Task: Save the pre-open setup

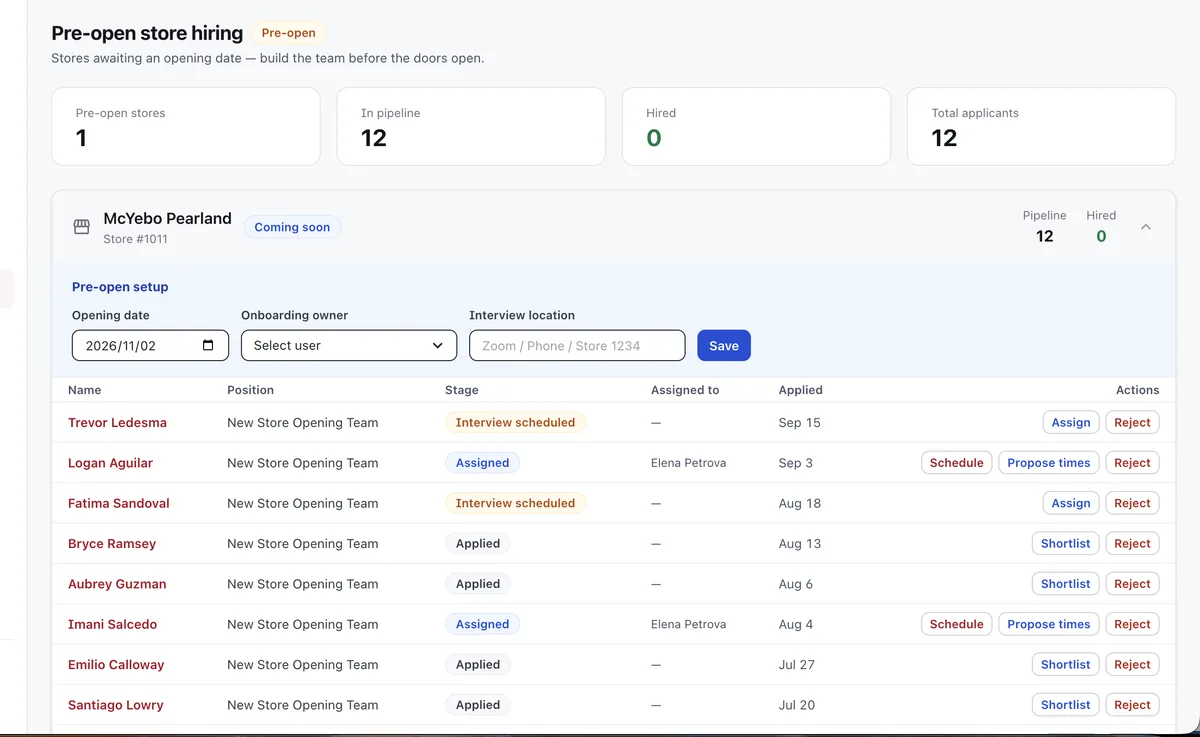Action: [724, 345]
